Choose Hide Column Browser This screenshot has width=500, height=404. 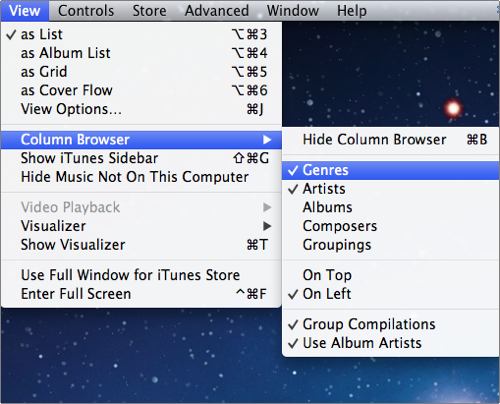[390, 140]
